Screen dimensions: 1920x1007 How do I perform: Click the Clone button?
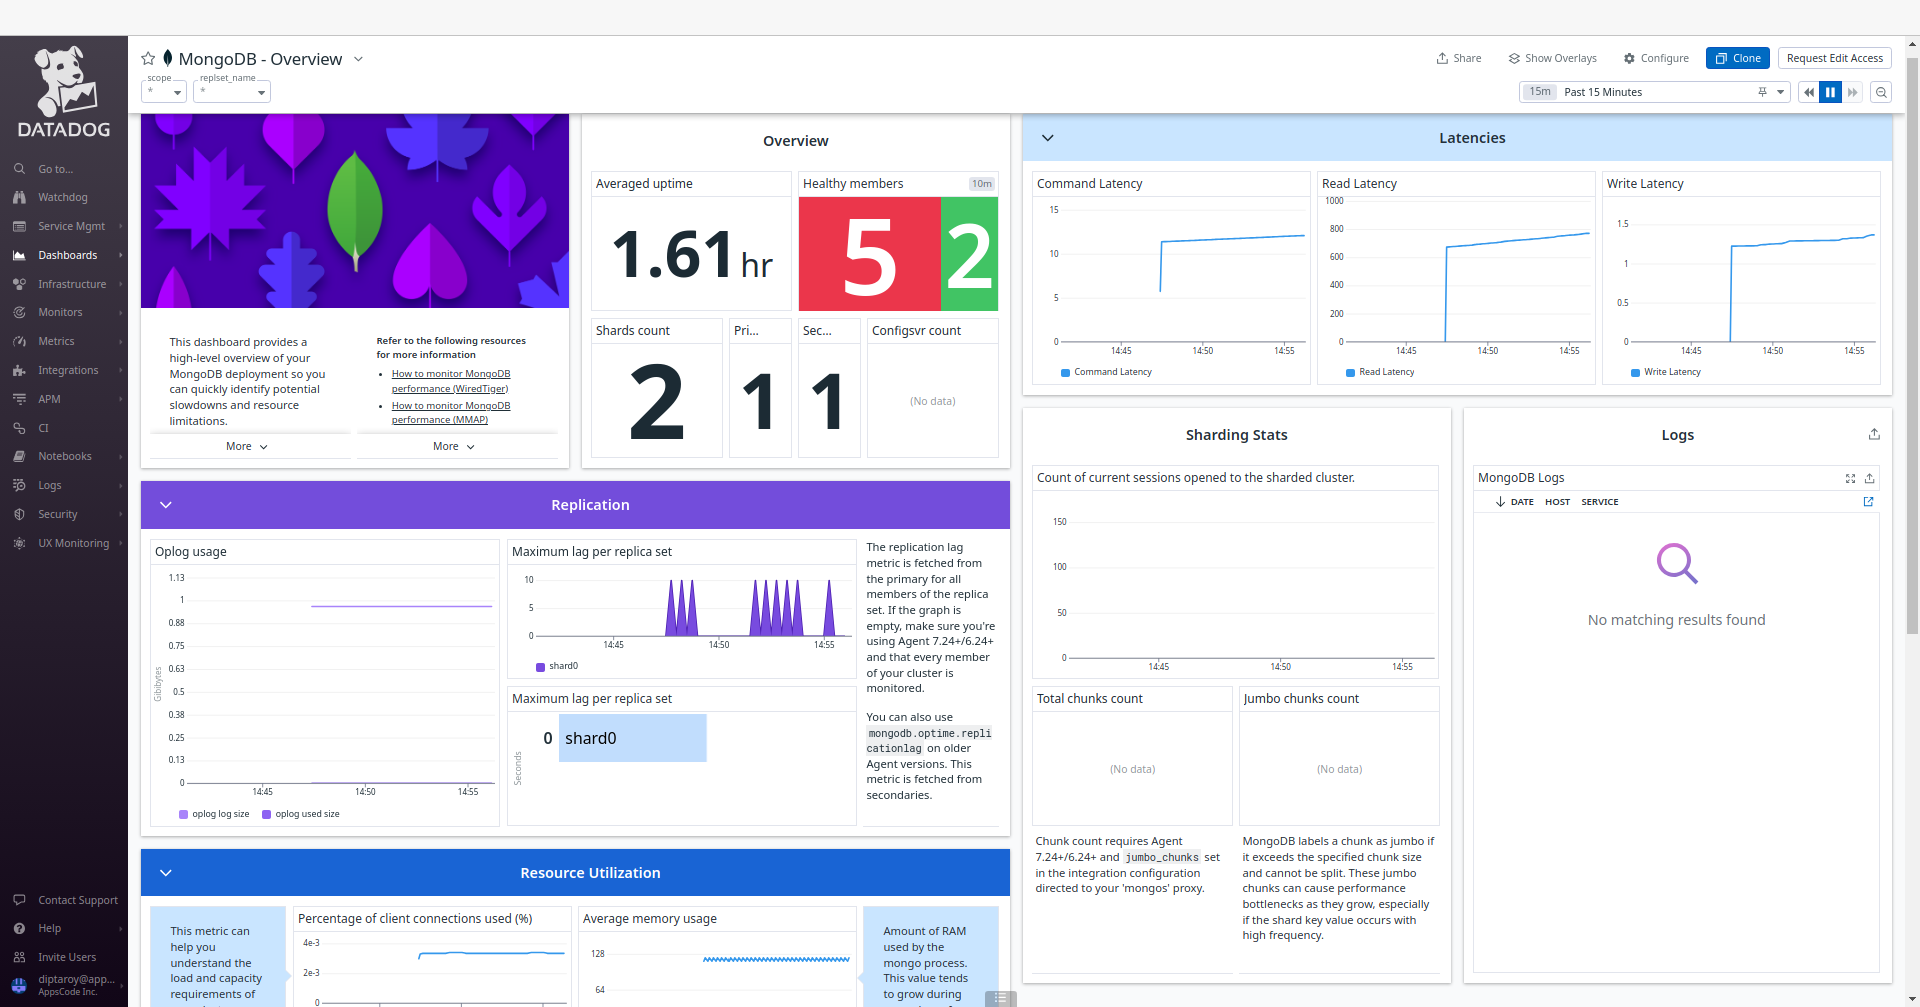pyautogui.click(x=1737, y=58)
